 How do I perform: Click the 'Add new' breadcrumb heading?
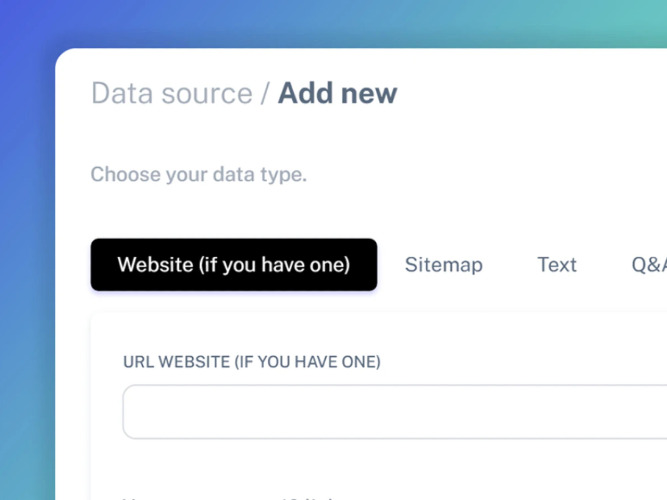(337, 94)
